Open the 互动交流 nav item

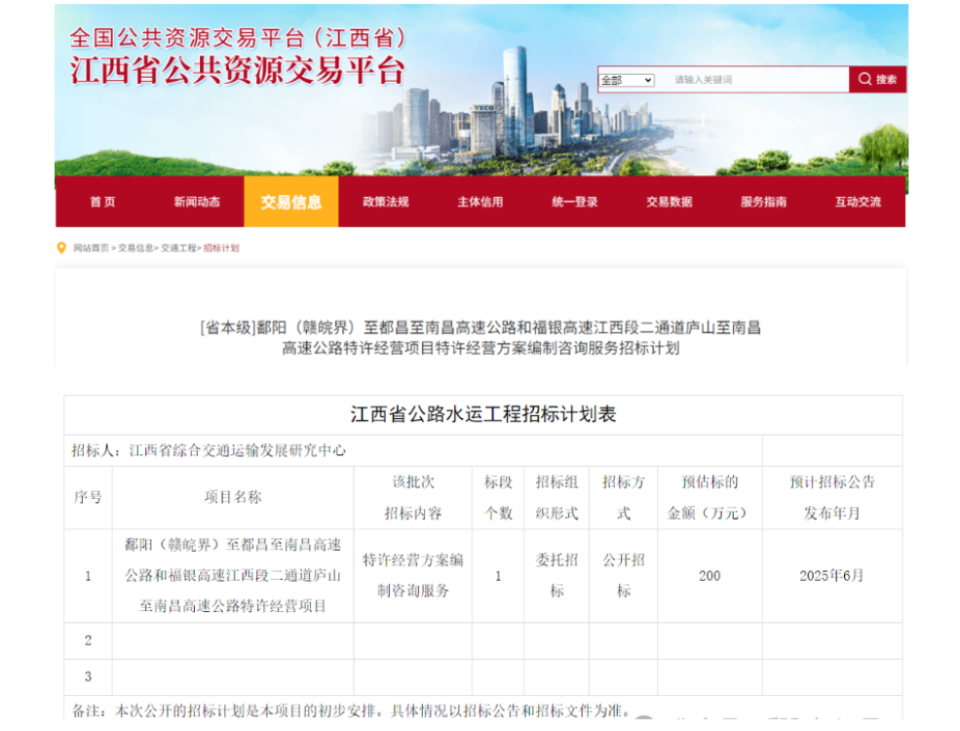tap(858, 201)
